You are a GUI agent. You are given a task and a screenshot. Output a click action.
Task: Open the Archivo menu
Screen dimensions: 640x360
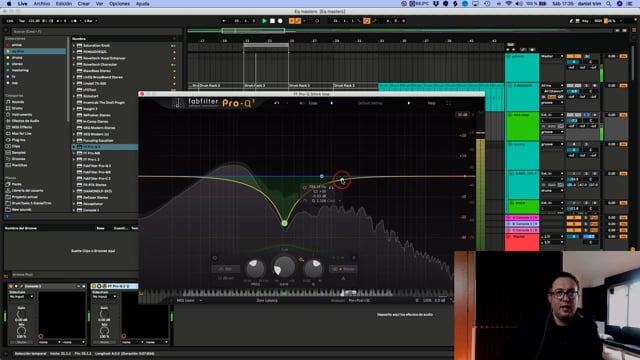(42, 4)
